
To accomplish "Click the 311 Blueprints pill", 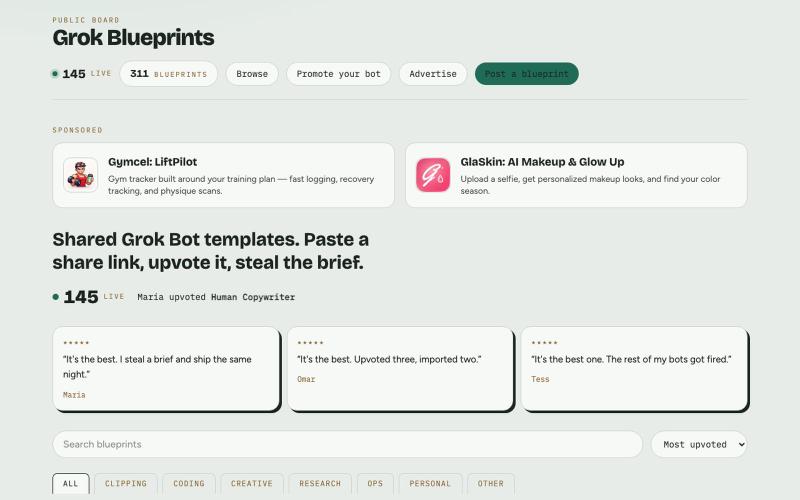I will 169,74.
